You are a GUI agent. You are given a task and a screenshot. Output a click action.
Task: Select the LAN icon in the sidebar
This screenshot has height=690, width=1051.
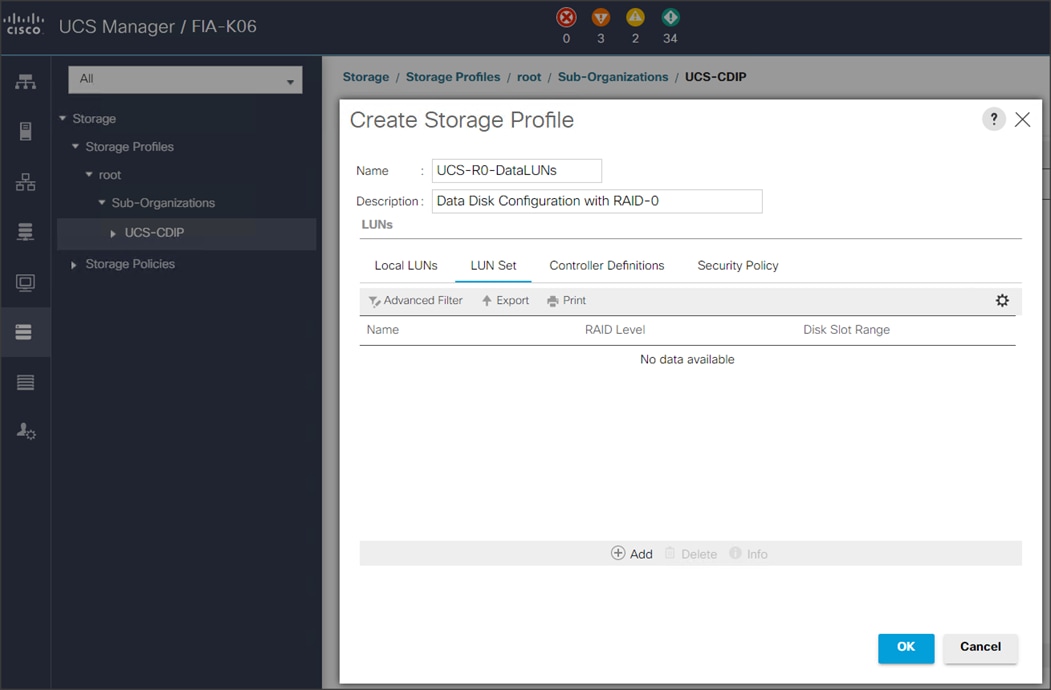click(25, 181)
